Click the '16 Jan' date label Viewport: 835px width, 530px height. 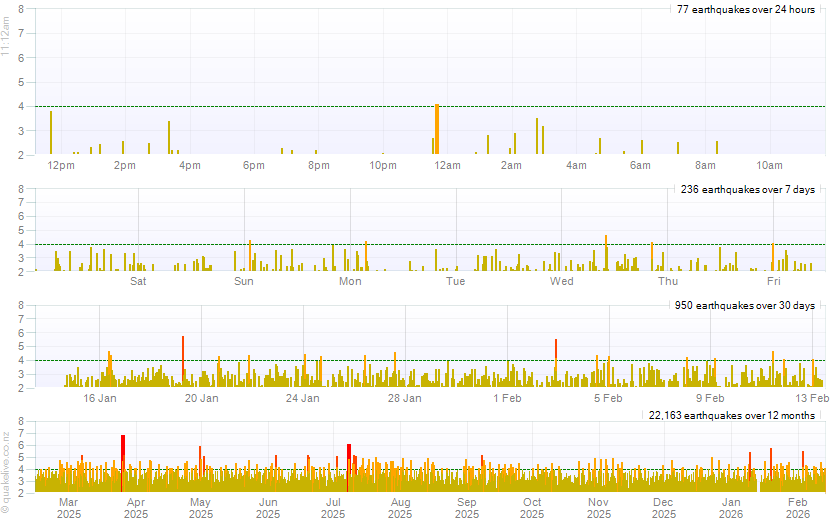click(x=100, y=398)
